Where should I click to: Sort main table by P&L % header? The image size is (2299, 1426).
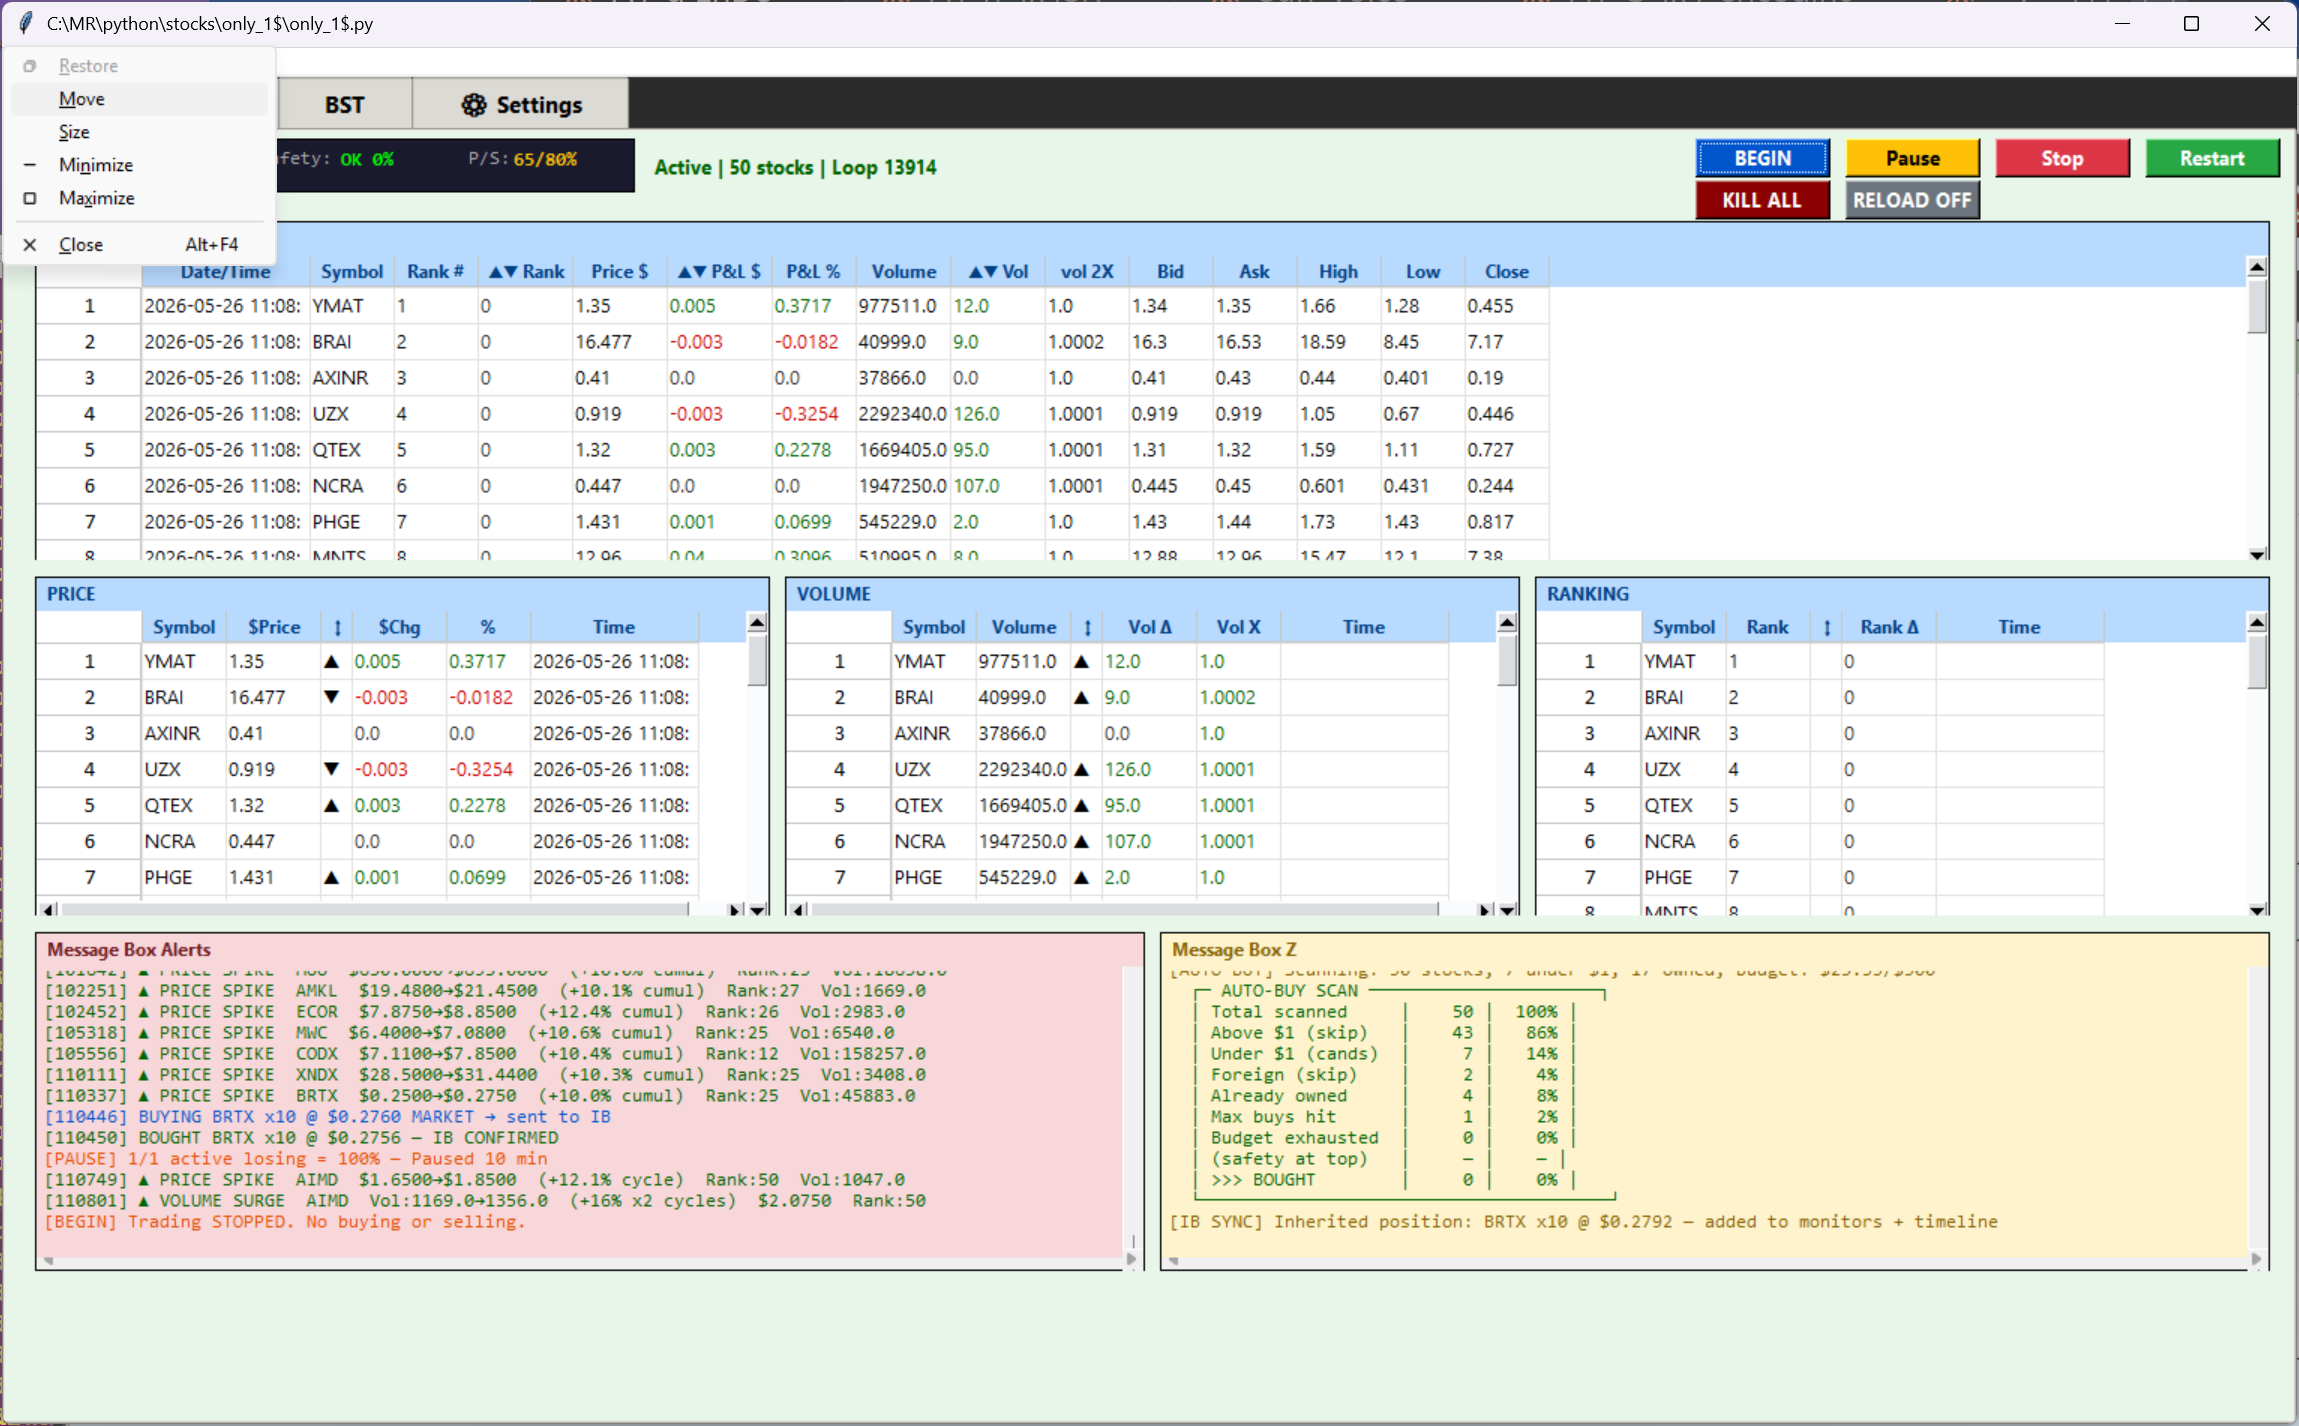813,272
